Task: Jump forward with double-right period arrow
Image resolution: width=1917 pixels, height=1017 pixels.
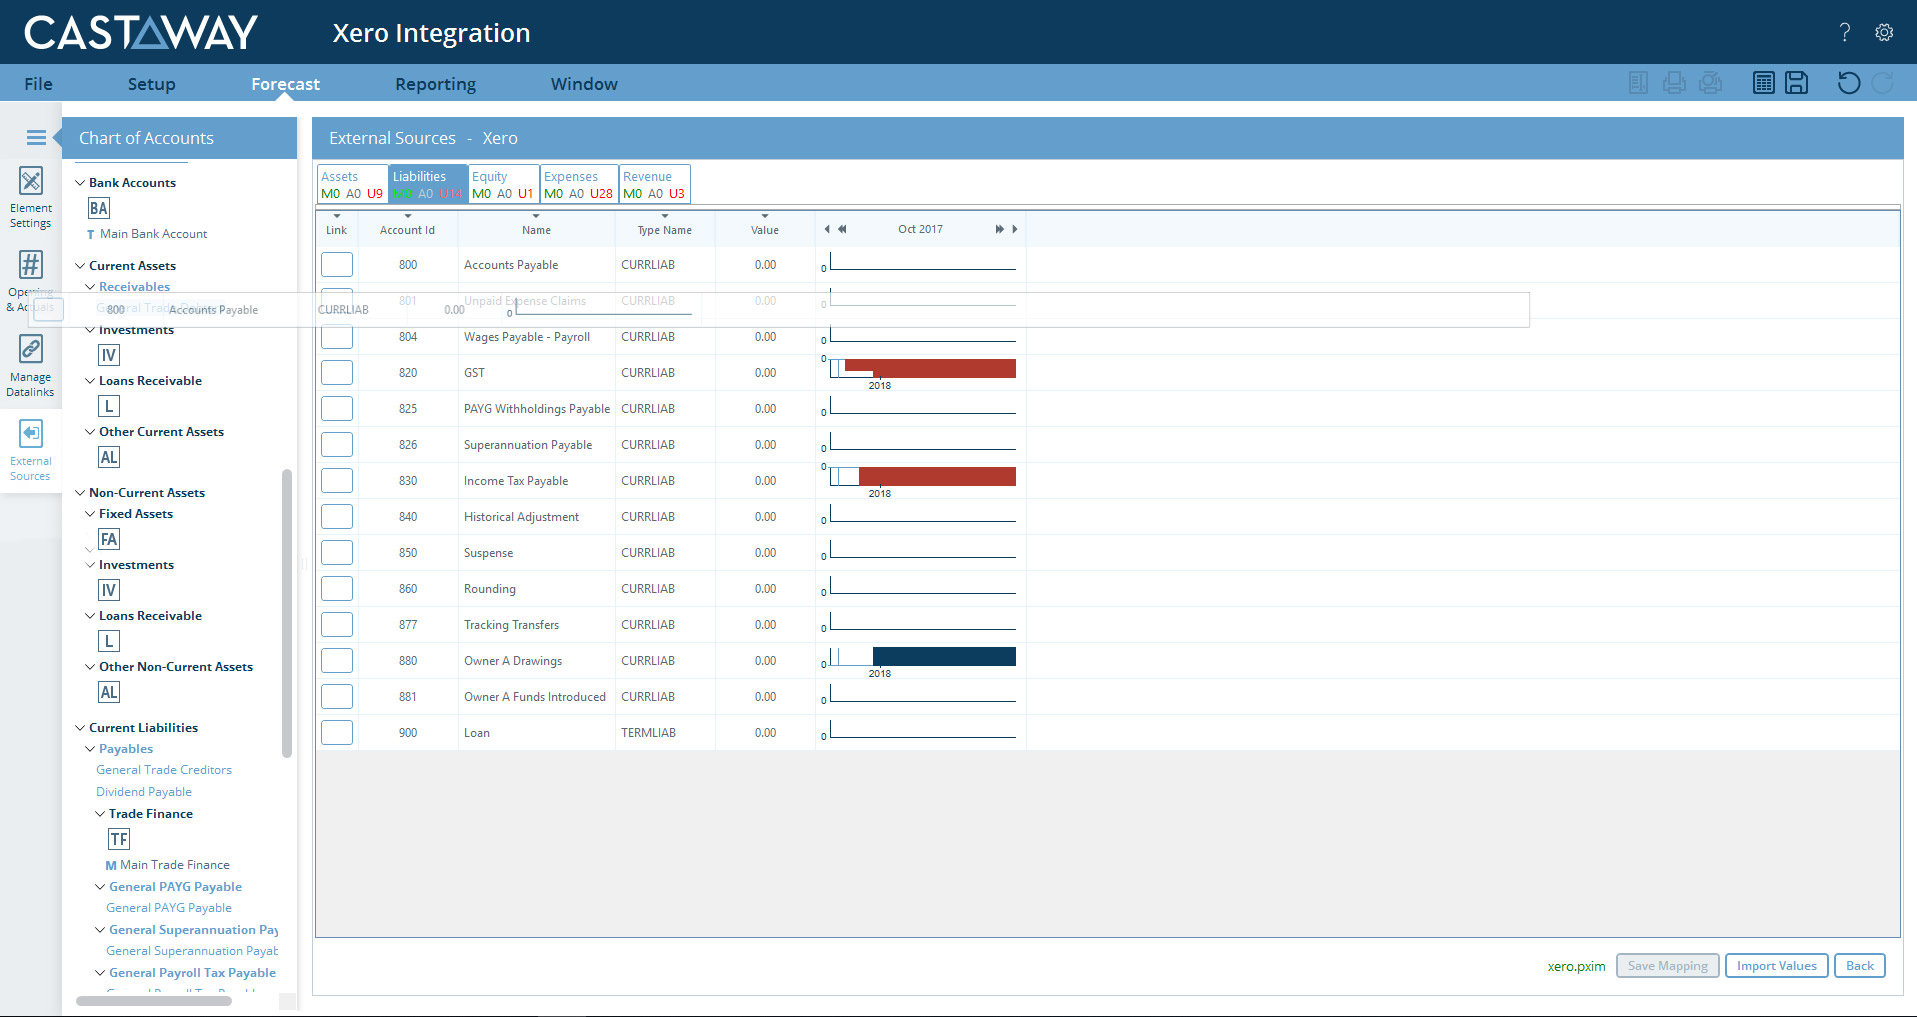Action: [x=999, y=229]
